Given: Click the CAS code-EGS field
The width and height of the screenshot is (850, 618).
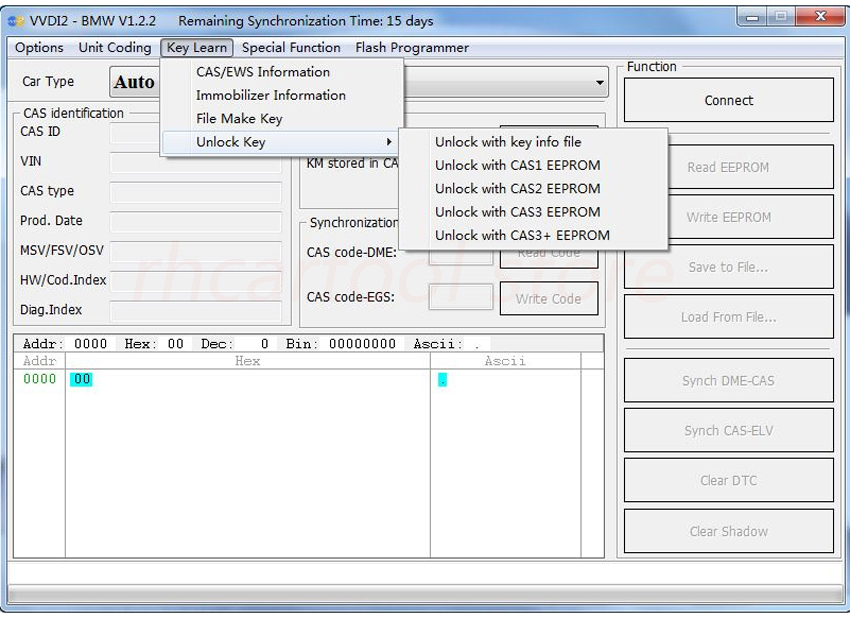Looking at the screenshot, I should [461, 297].
